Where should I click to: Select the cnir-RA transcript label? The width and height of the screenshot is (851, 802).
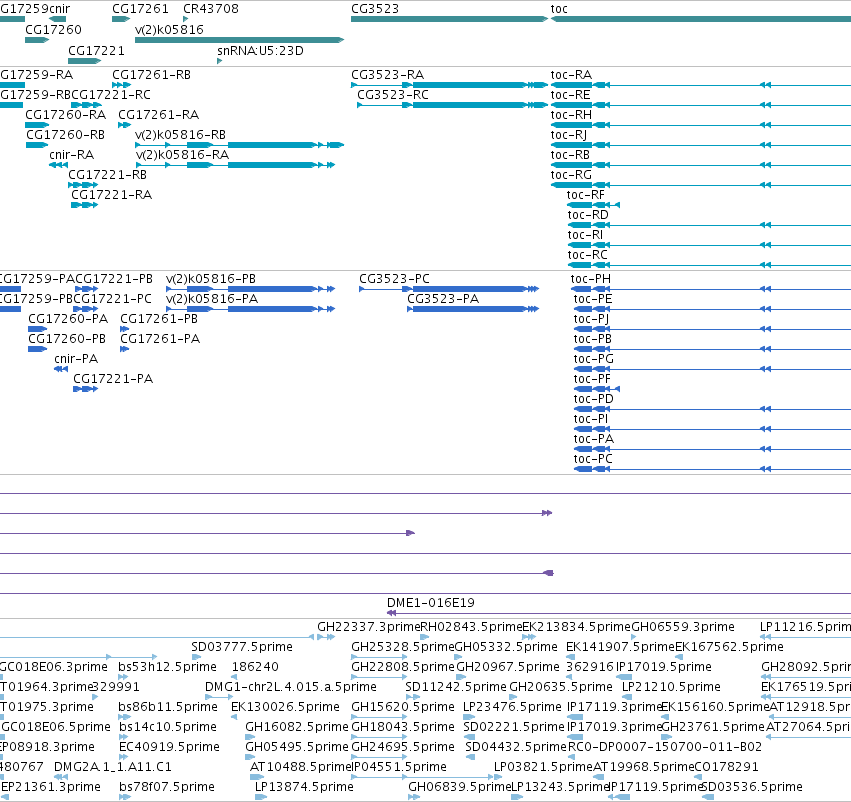(x=72, y=155)
